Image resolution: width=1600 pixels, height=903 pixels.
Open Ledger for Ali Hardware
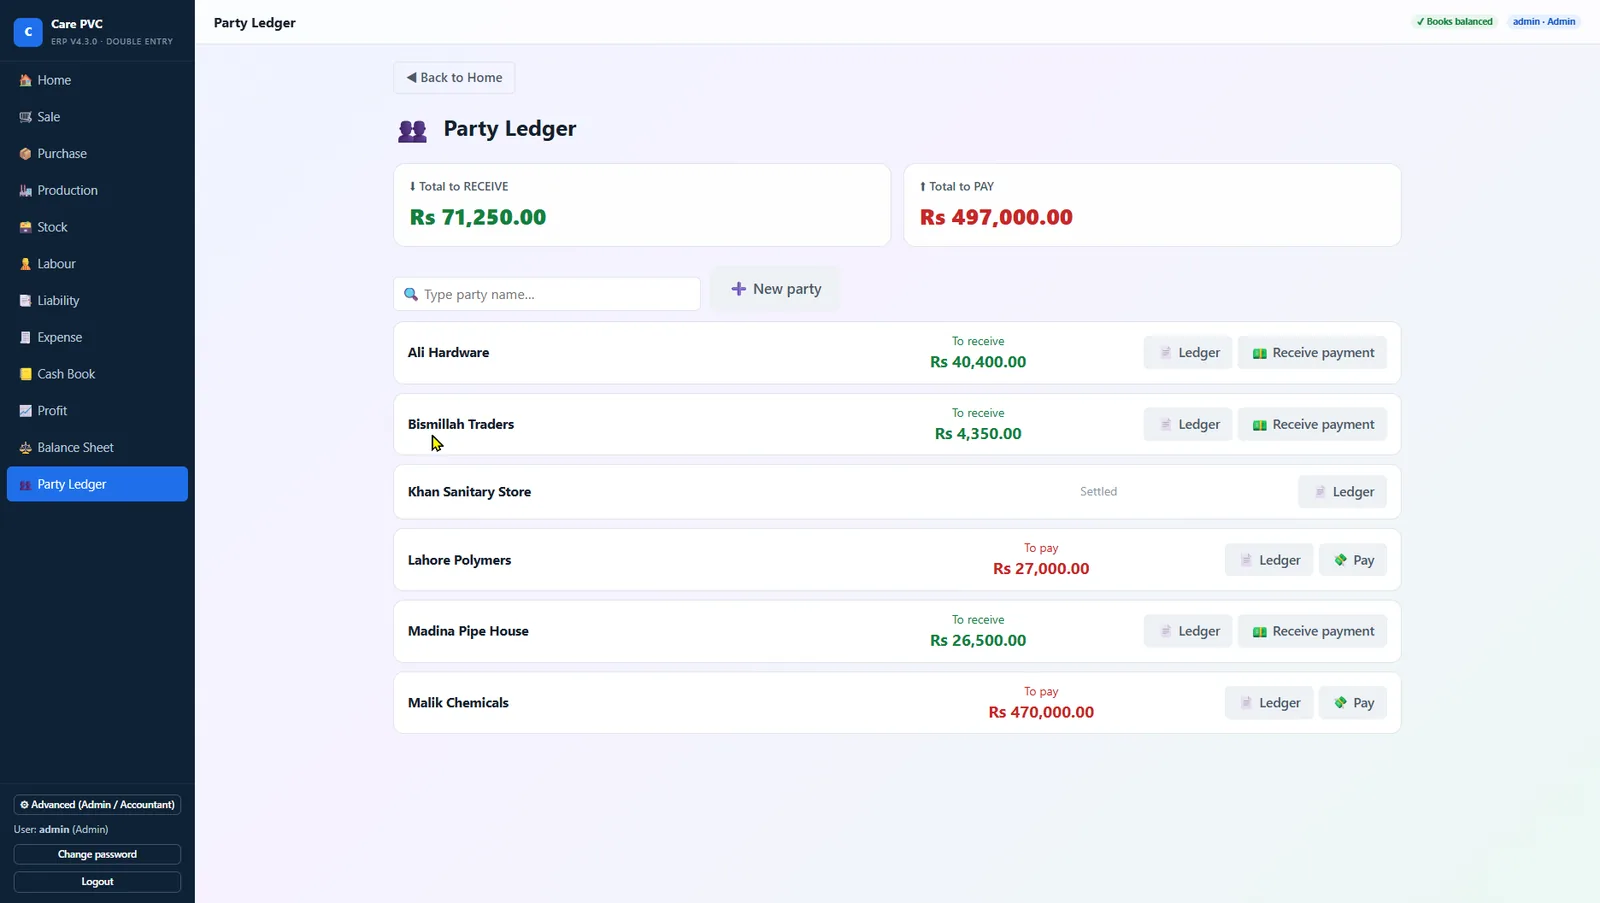tap(1188, 353)
